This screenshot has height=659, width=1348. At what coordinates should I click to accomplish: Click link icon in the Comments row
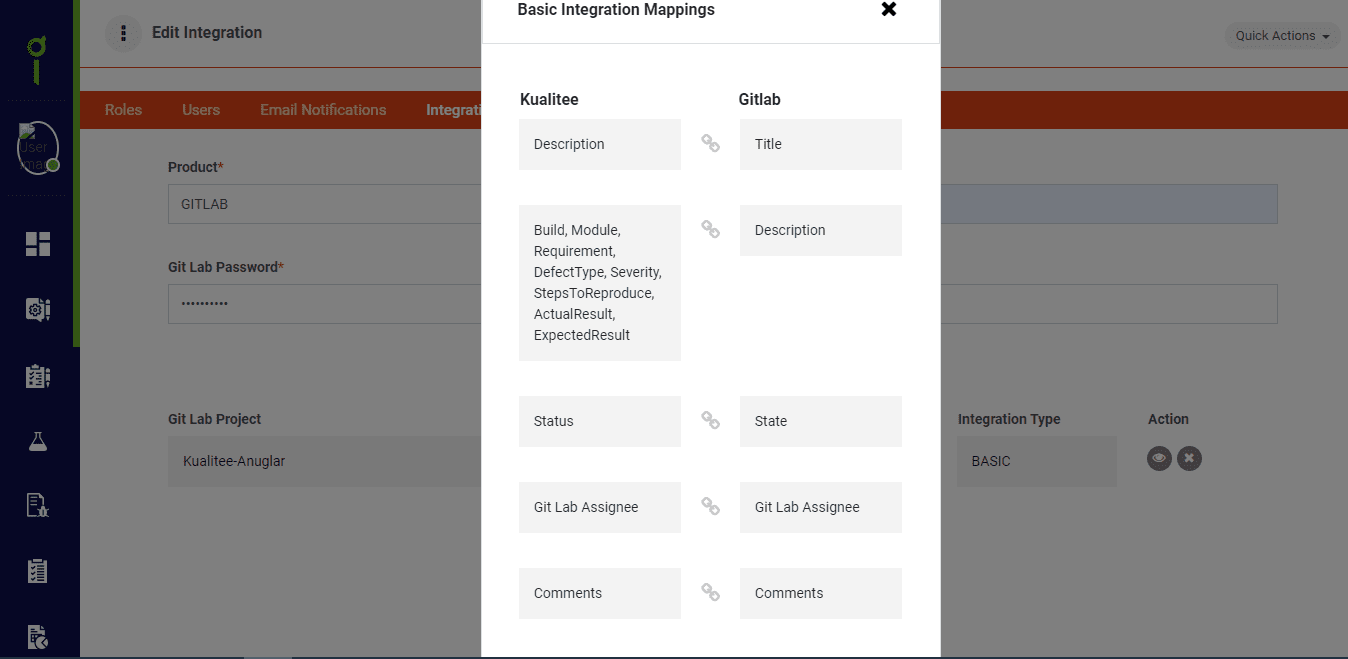pyautogui.click(x=710, y=593)
